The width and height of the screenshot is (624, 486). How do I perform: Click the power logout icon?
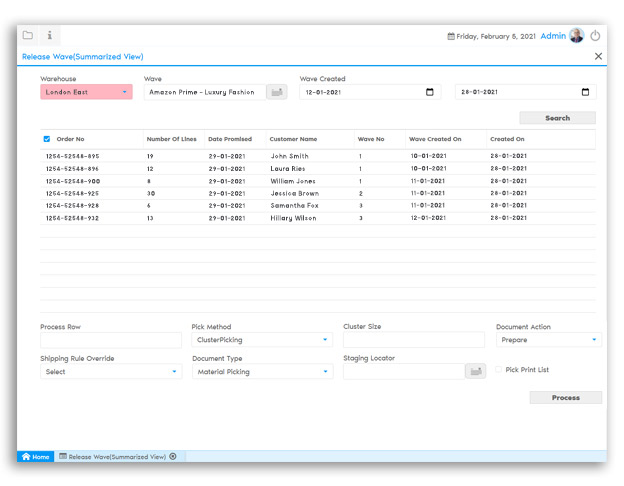[596, 35]
